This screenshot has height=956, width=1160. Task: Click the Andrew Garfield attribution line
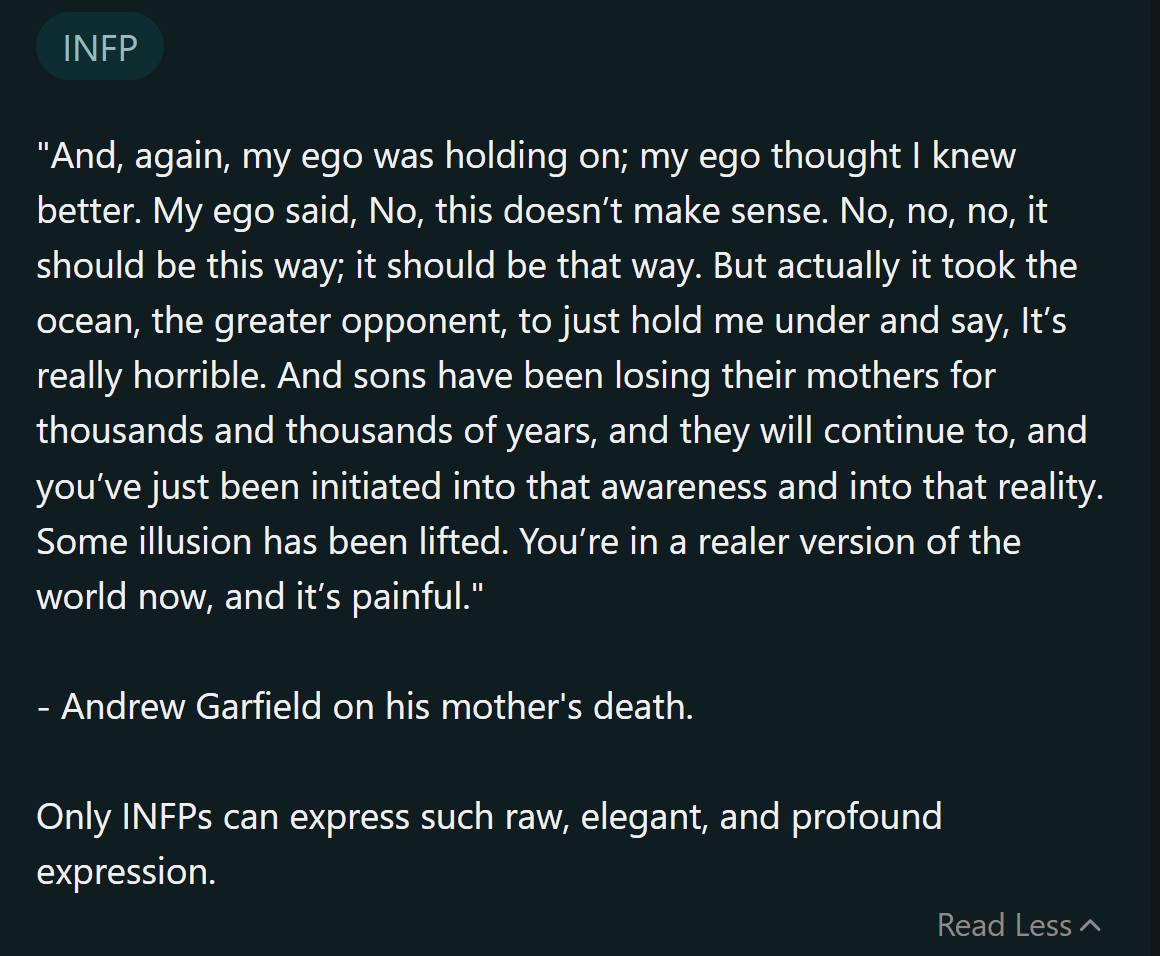click(365, 707)
